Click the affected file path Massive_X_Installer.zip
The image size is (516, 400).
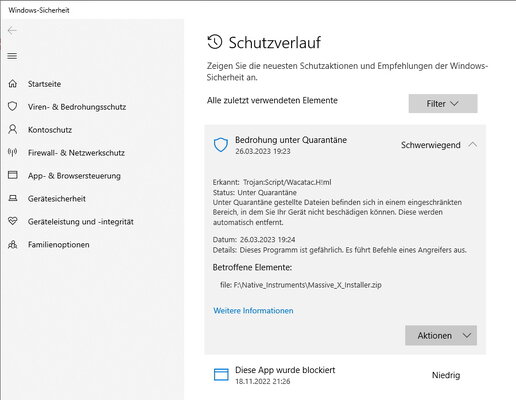301,285
